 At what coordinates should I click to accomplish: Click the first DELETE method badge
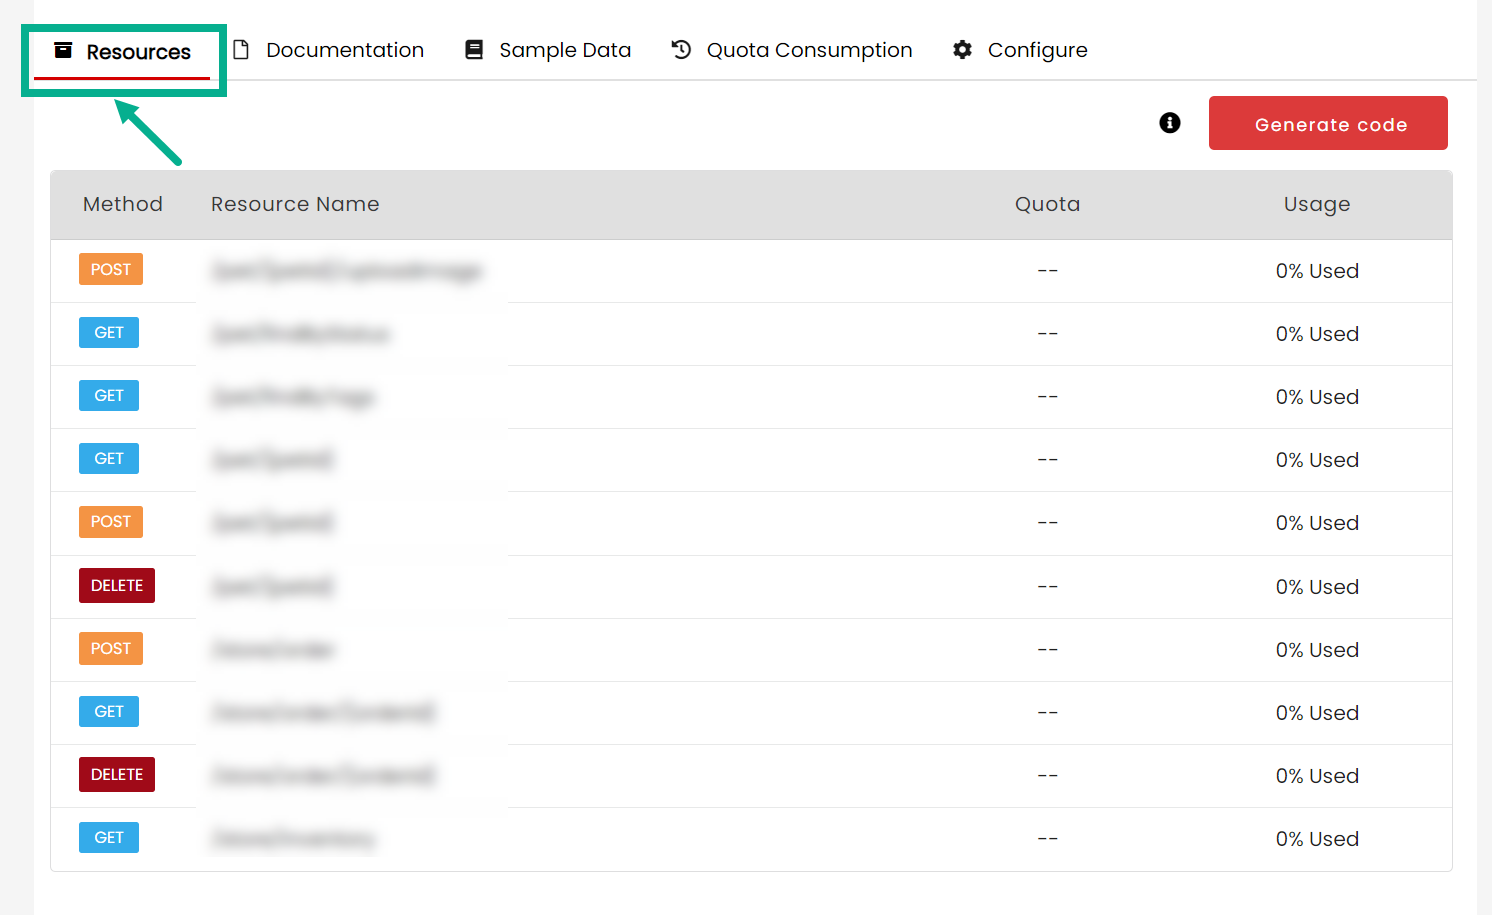(117, 586)
